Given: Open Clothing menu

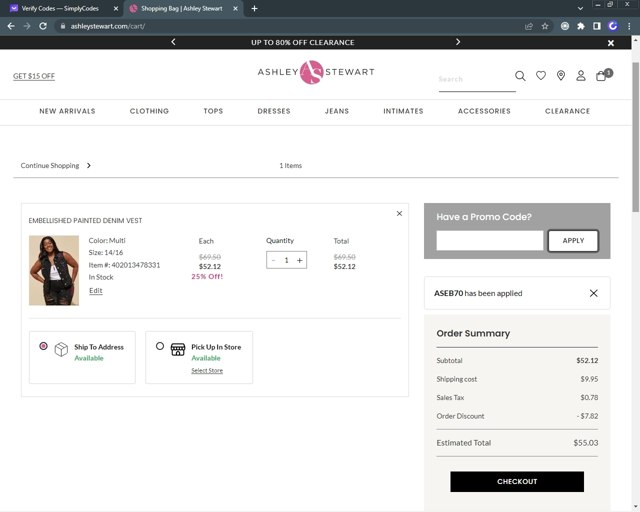Looking at the screenshot, I should pyautogui.click(x=149, y=111).
